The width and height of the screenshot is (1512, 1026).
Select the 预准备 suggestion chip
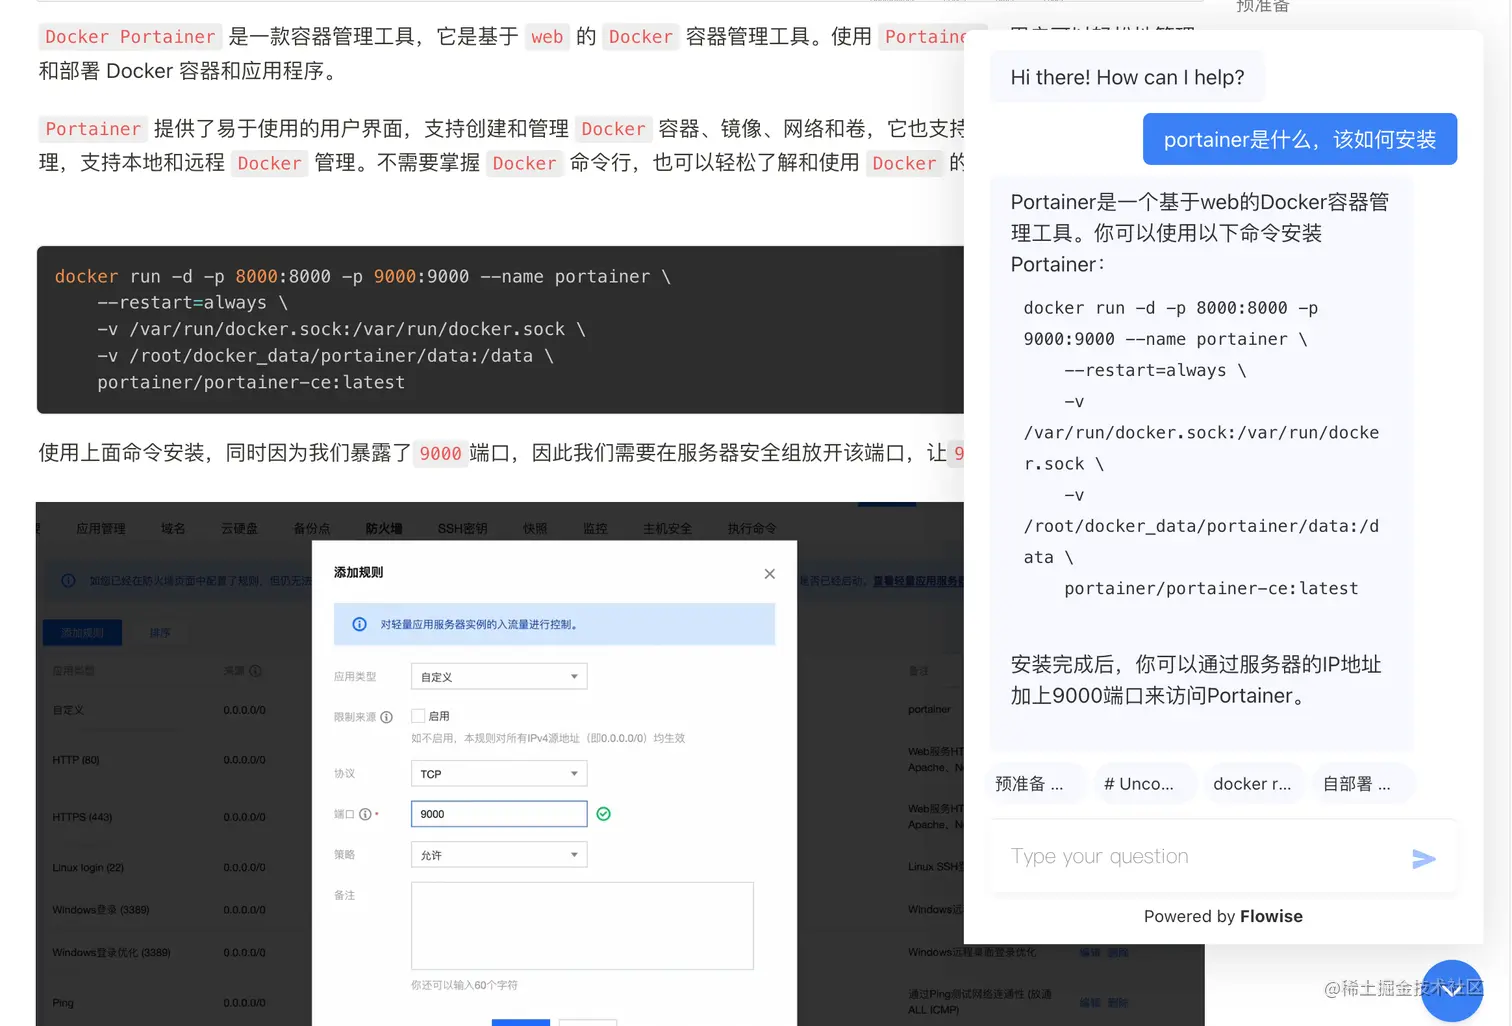tap(1035, 783)
